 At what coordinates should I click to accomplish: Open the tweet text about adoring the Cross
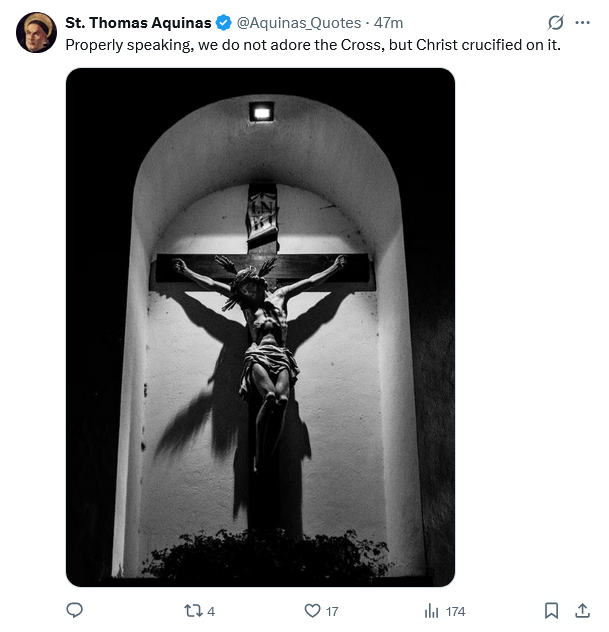313,45
